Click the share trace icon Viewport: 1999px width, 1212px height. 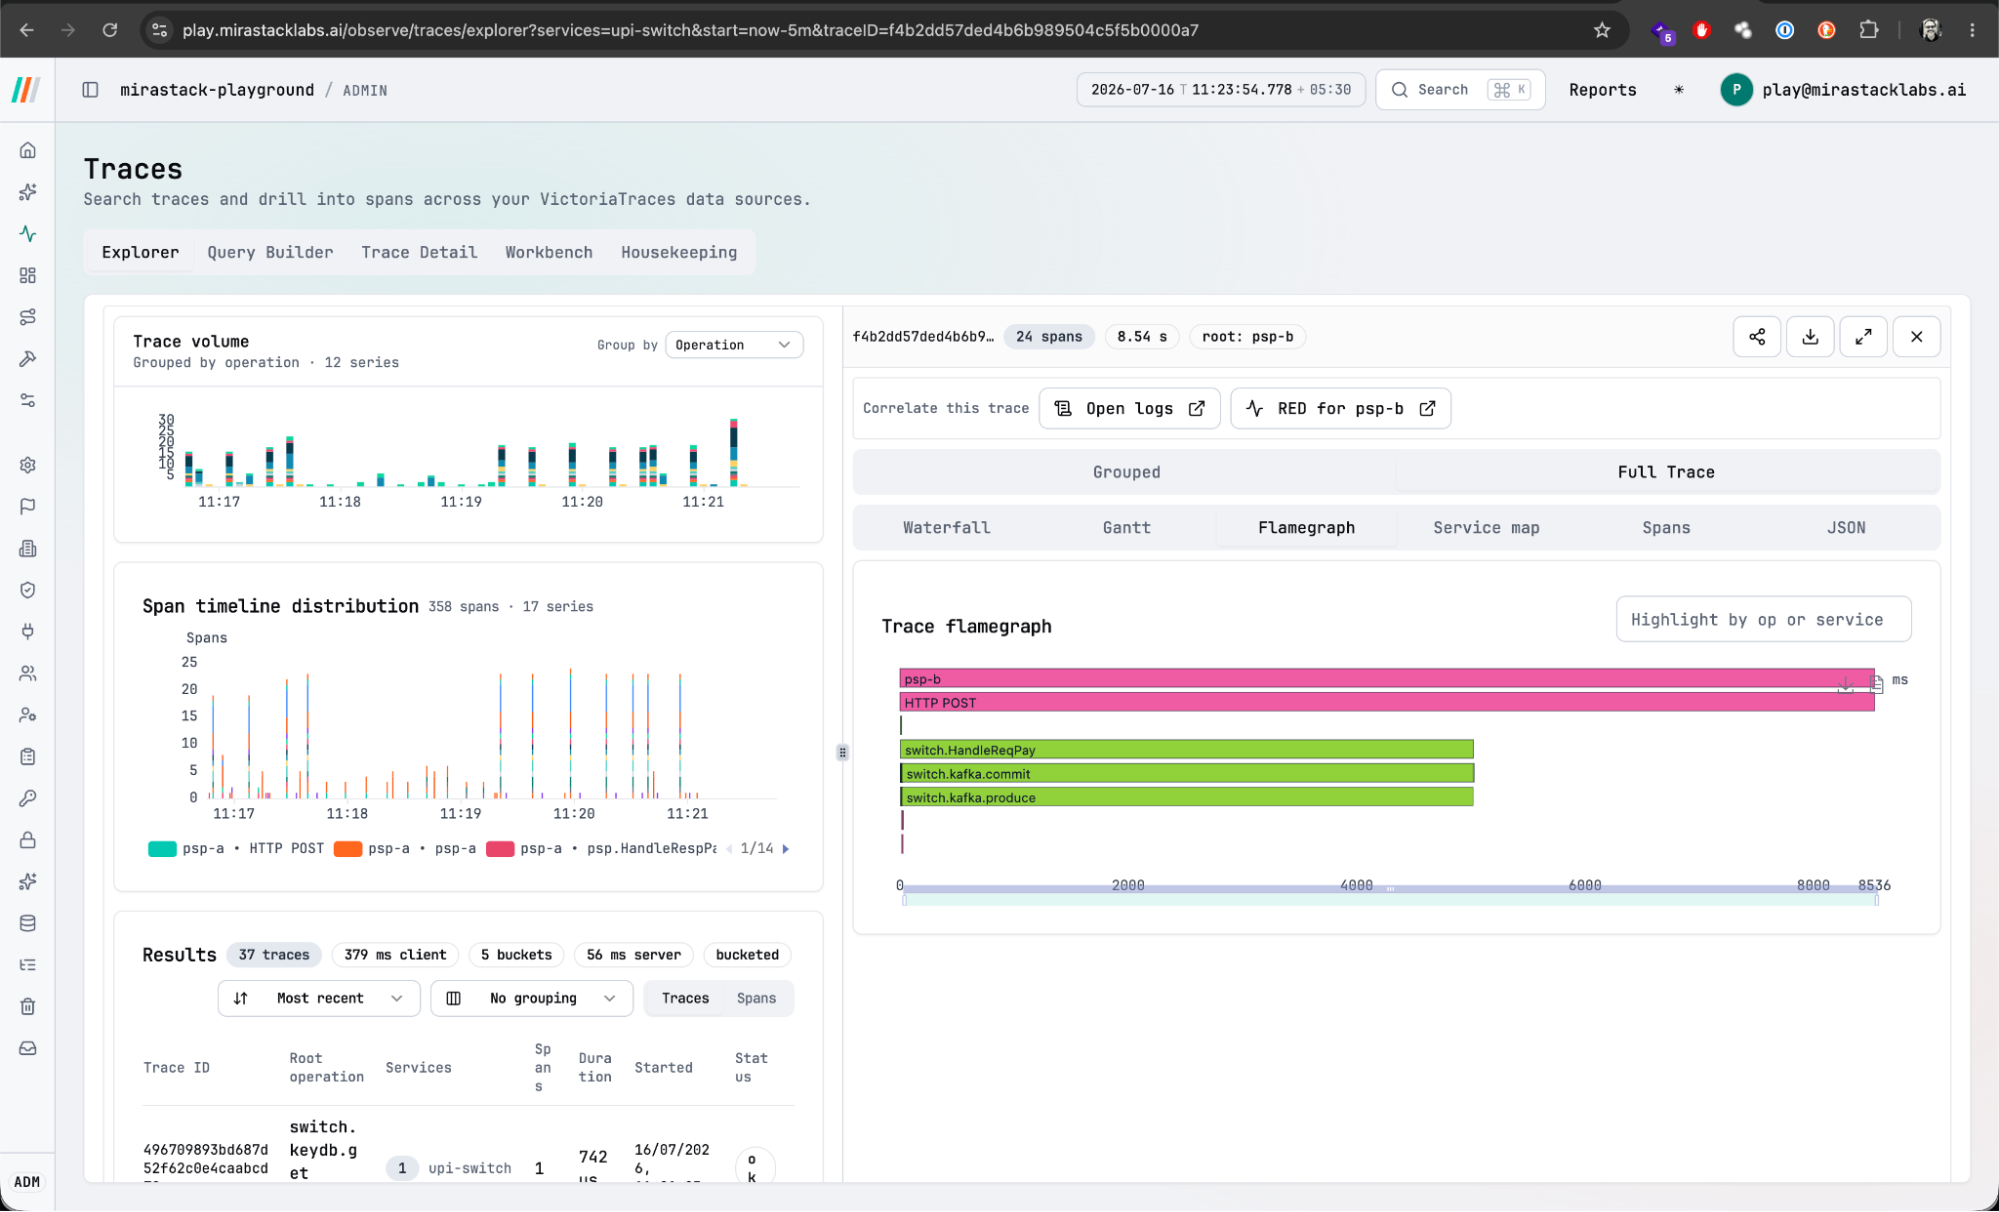point(1756,337)
